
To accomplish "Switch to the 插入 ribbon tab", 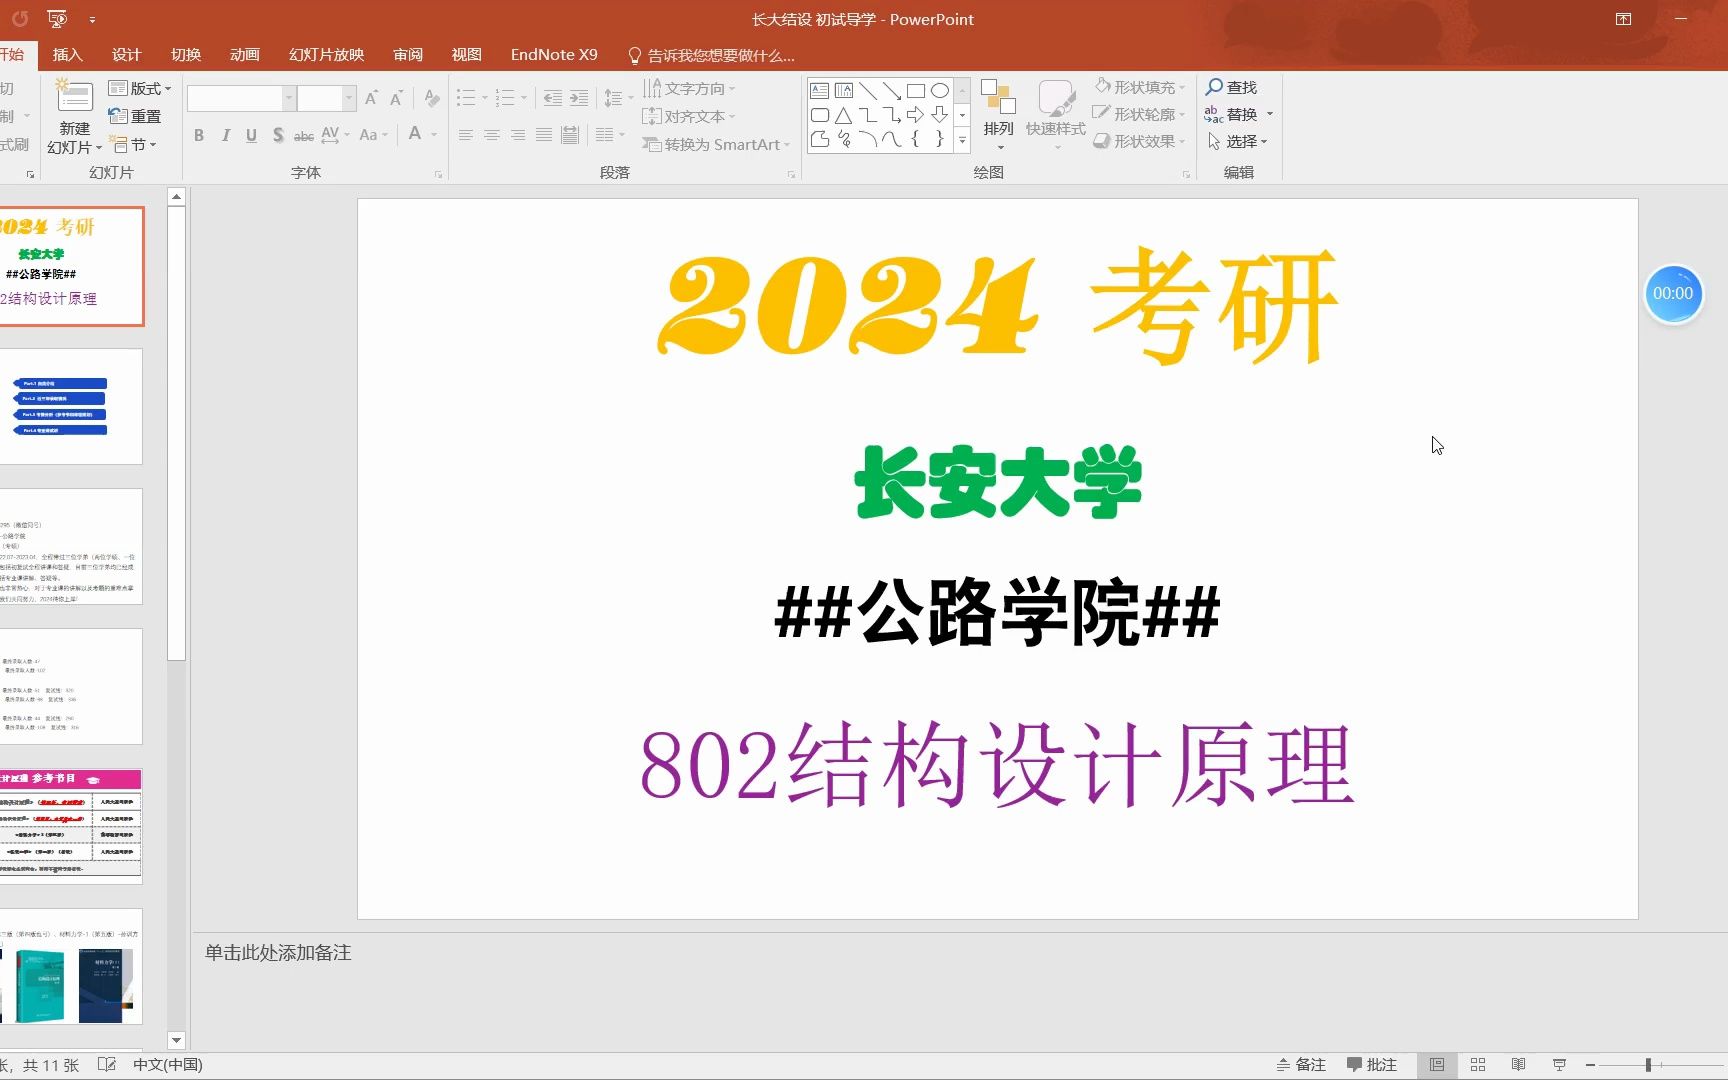I will coord(66,54).
